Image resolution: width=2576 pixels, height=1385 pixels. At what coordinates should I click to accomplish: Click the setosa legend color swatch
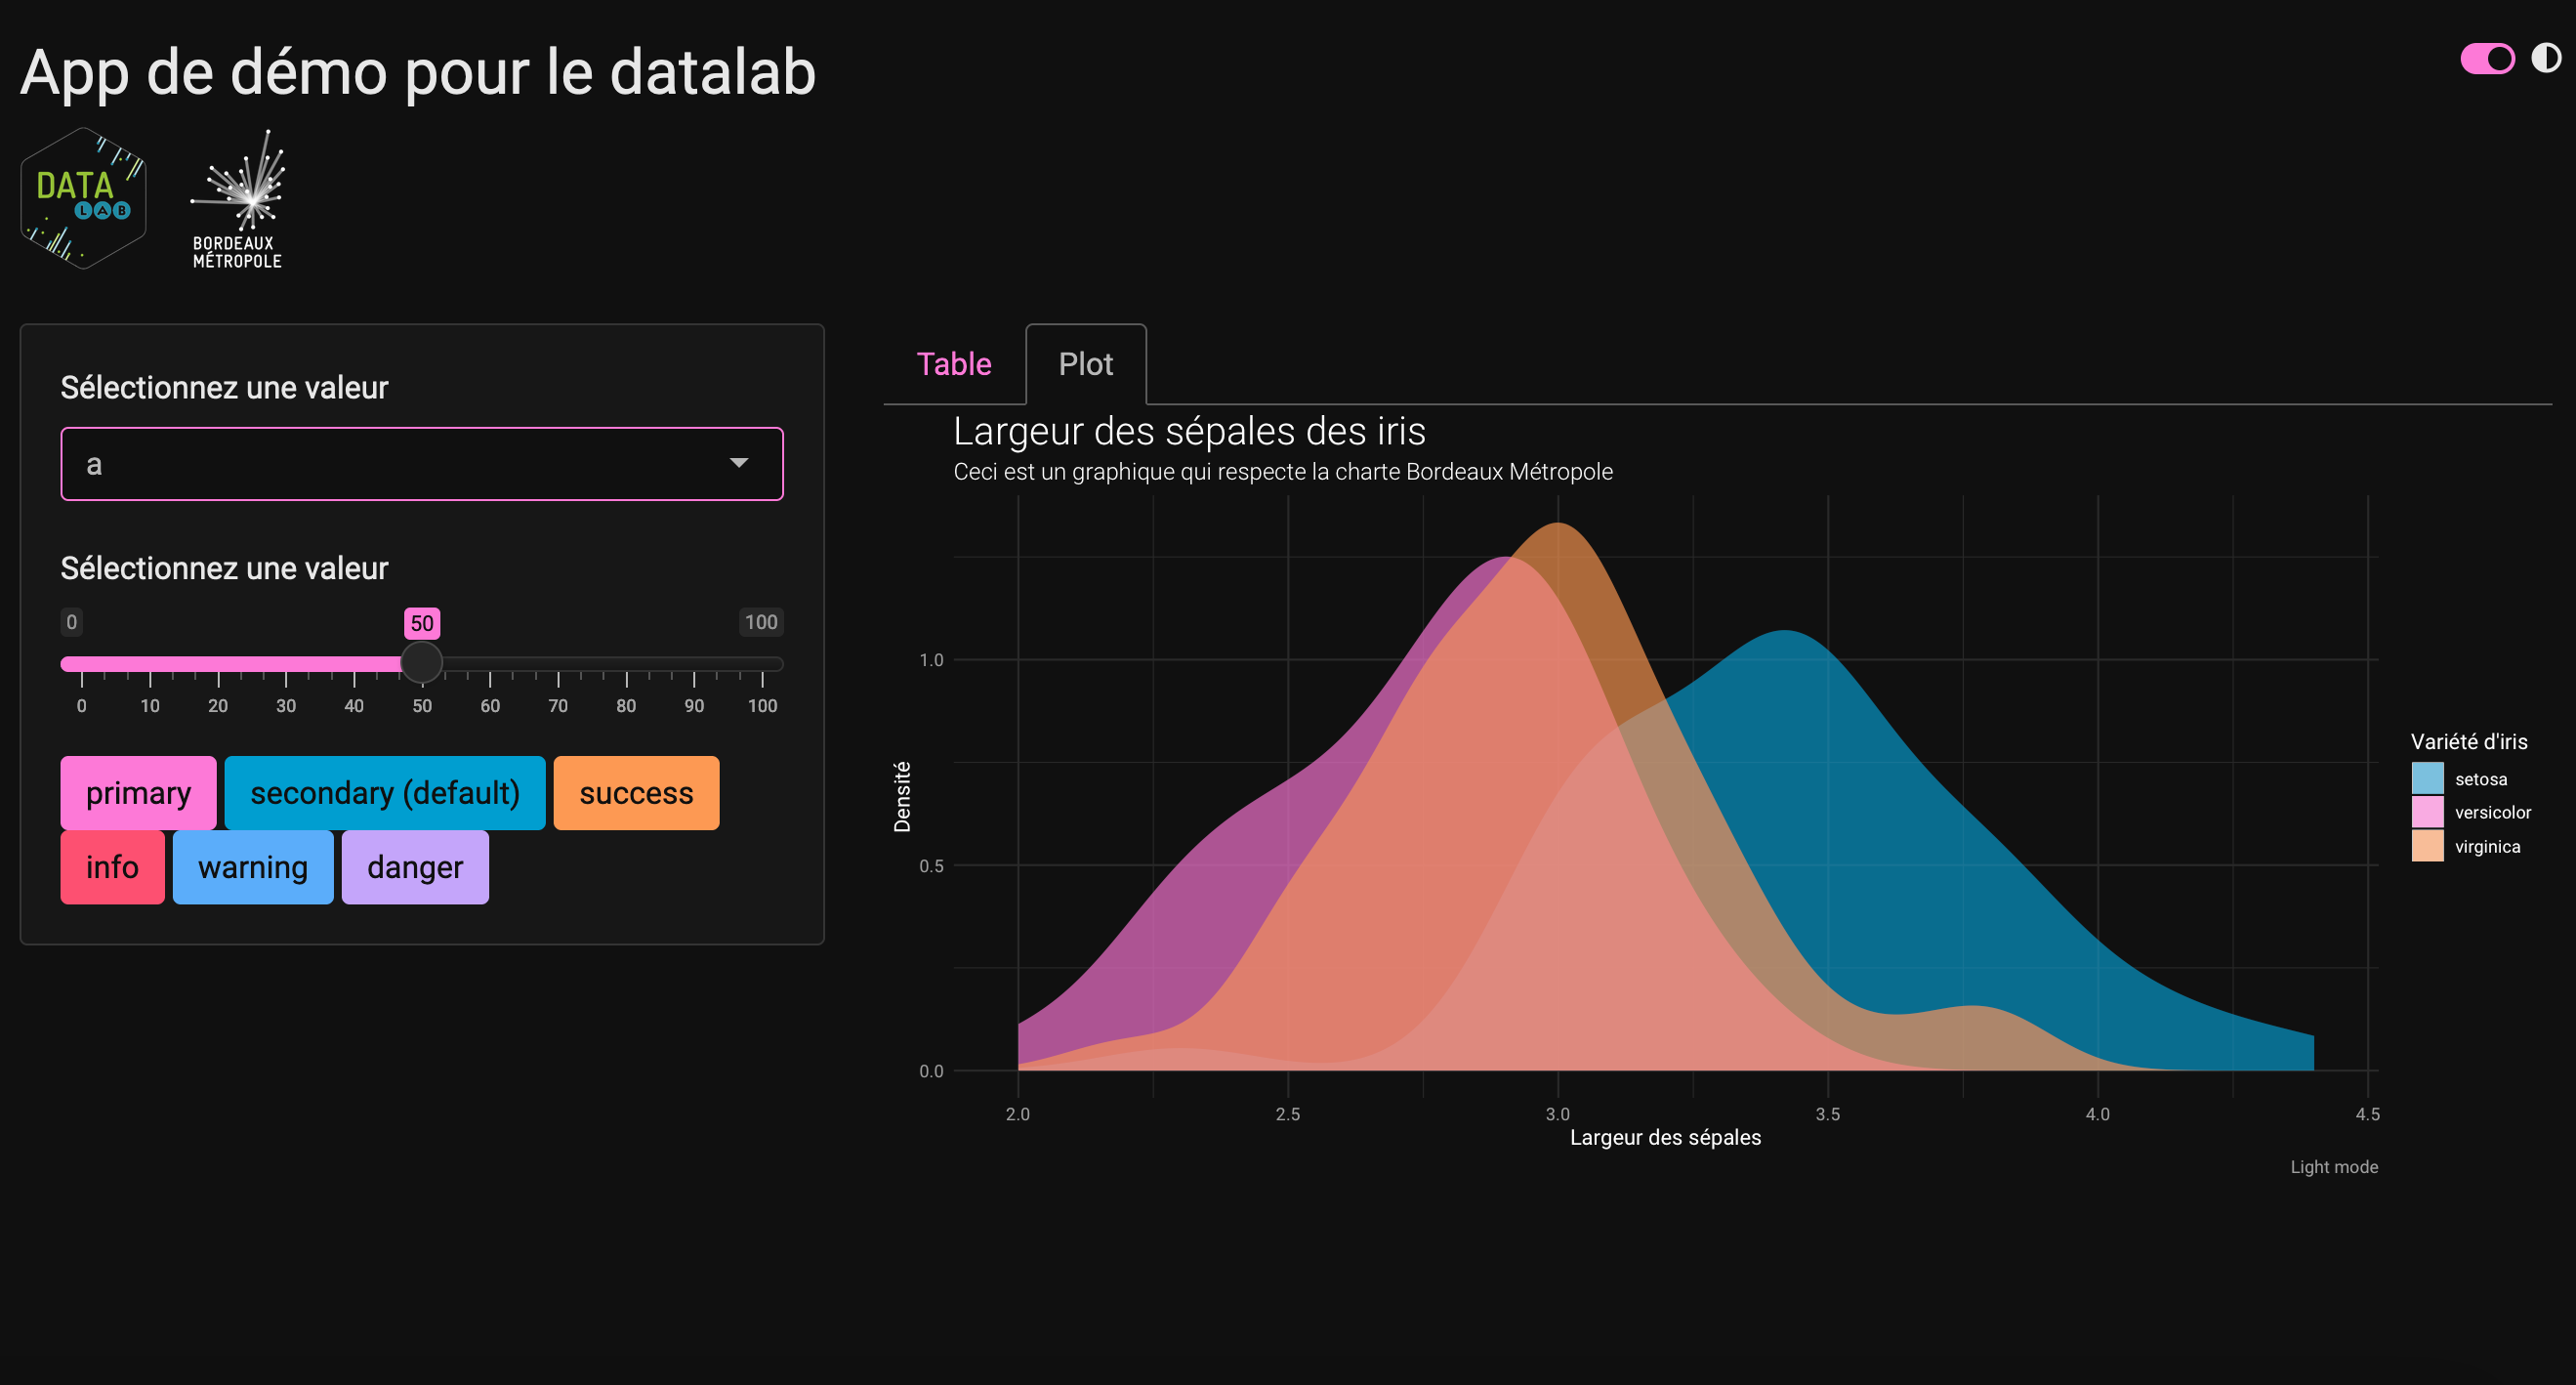click(2428, 779)
